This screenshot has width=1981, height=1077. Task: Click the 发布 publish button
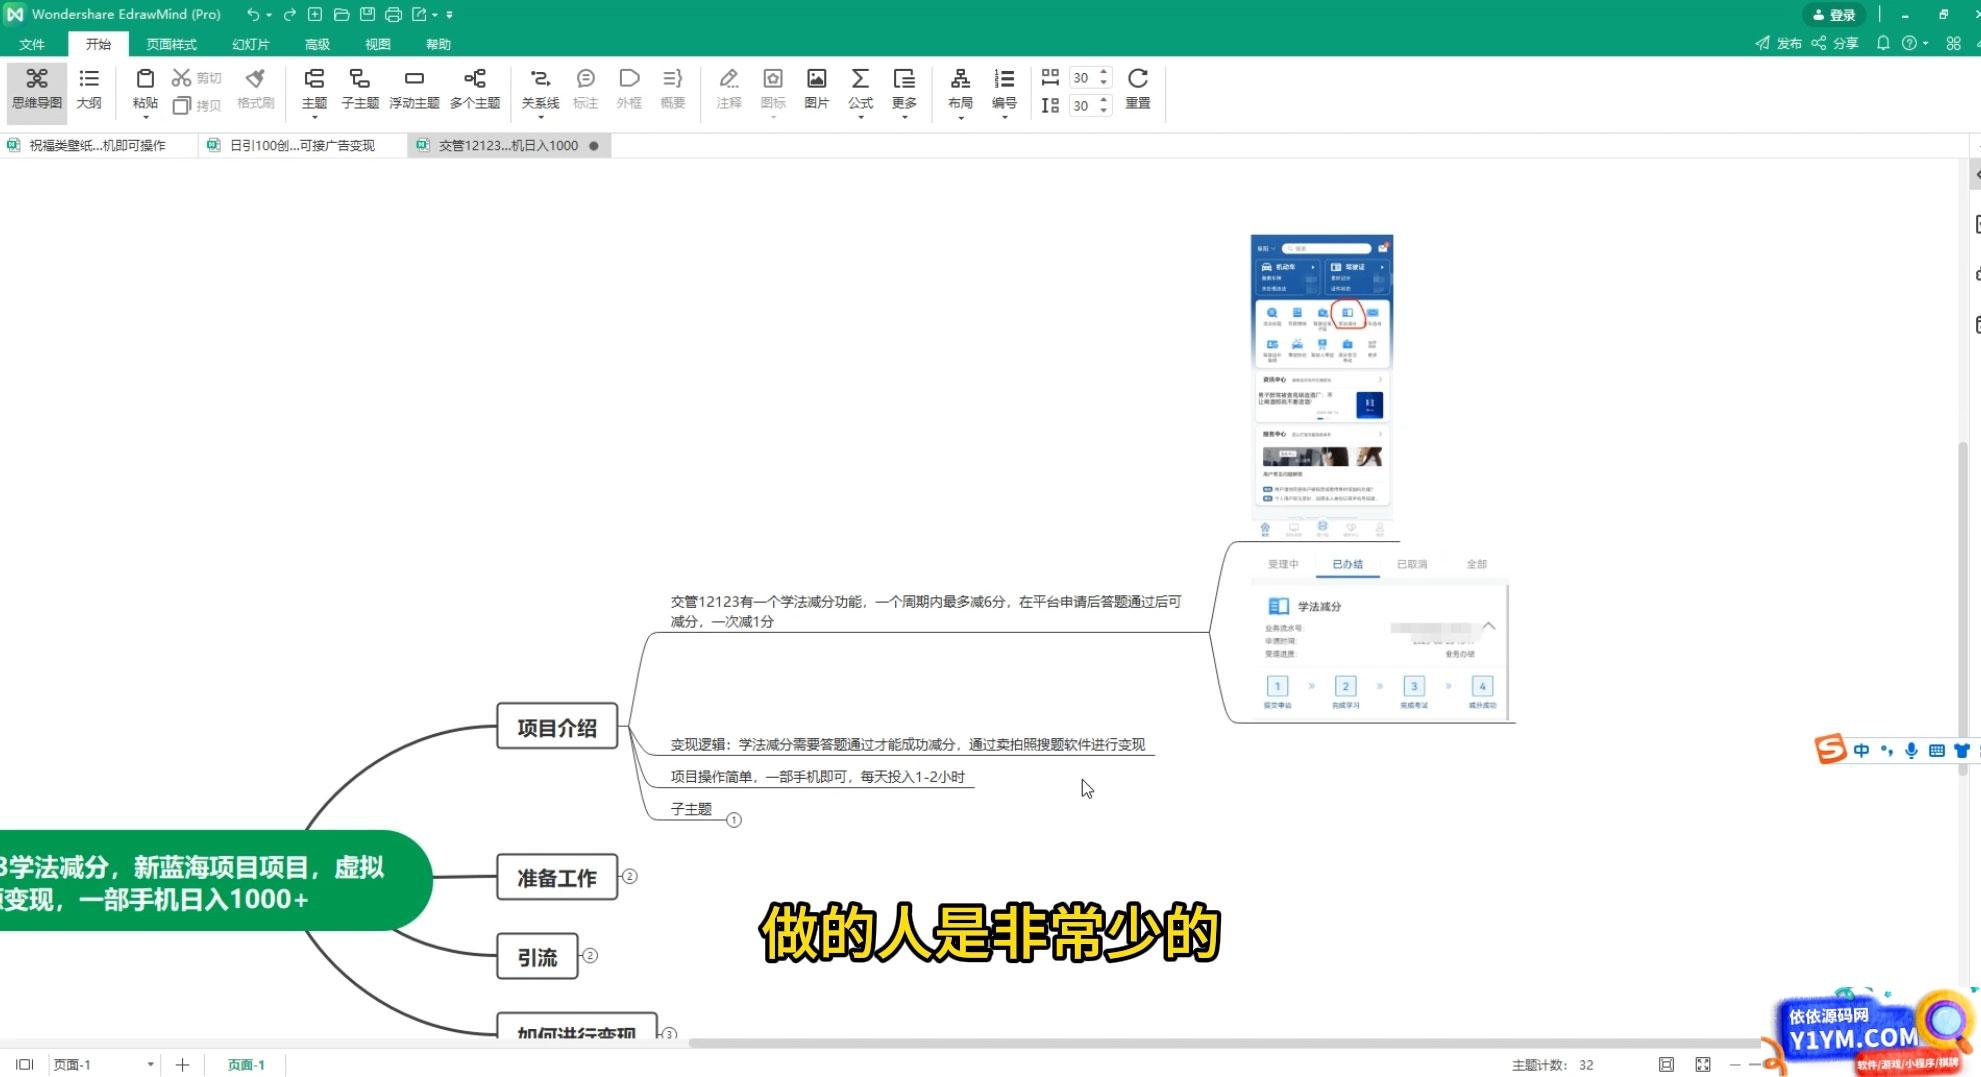pyautogui.click(x=1778, y=43)
